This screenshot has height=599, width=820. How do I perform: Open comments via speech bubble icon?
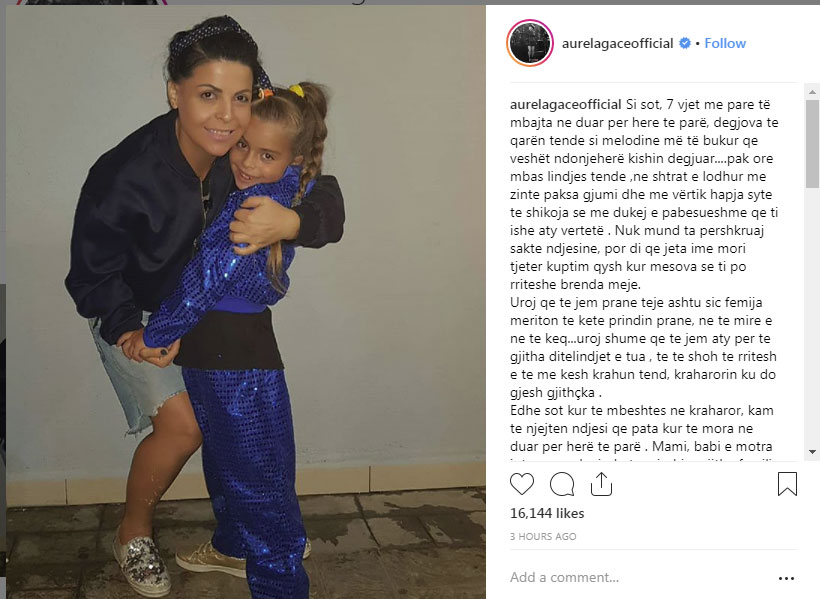pos(562,484)
